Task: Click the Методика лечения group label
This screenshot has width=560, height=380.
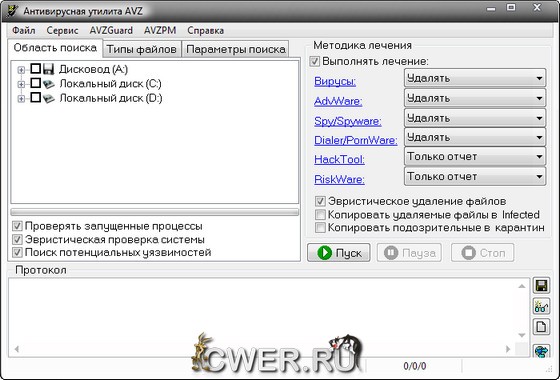Action: [x=362, y=45]
